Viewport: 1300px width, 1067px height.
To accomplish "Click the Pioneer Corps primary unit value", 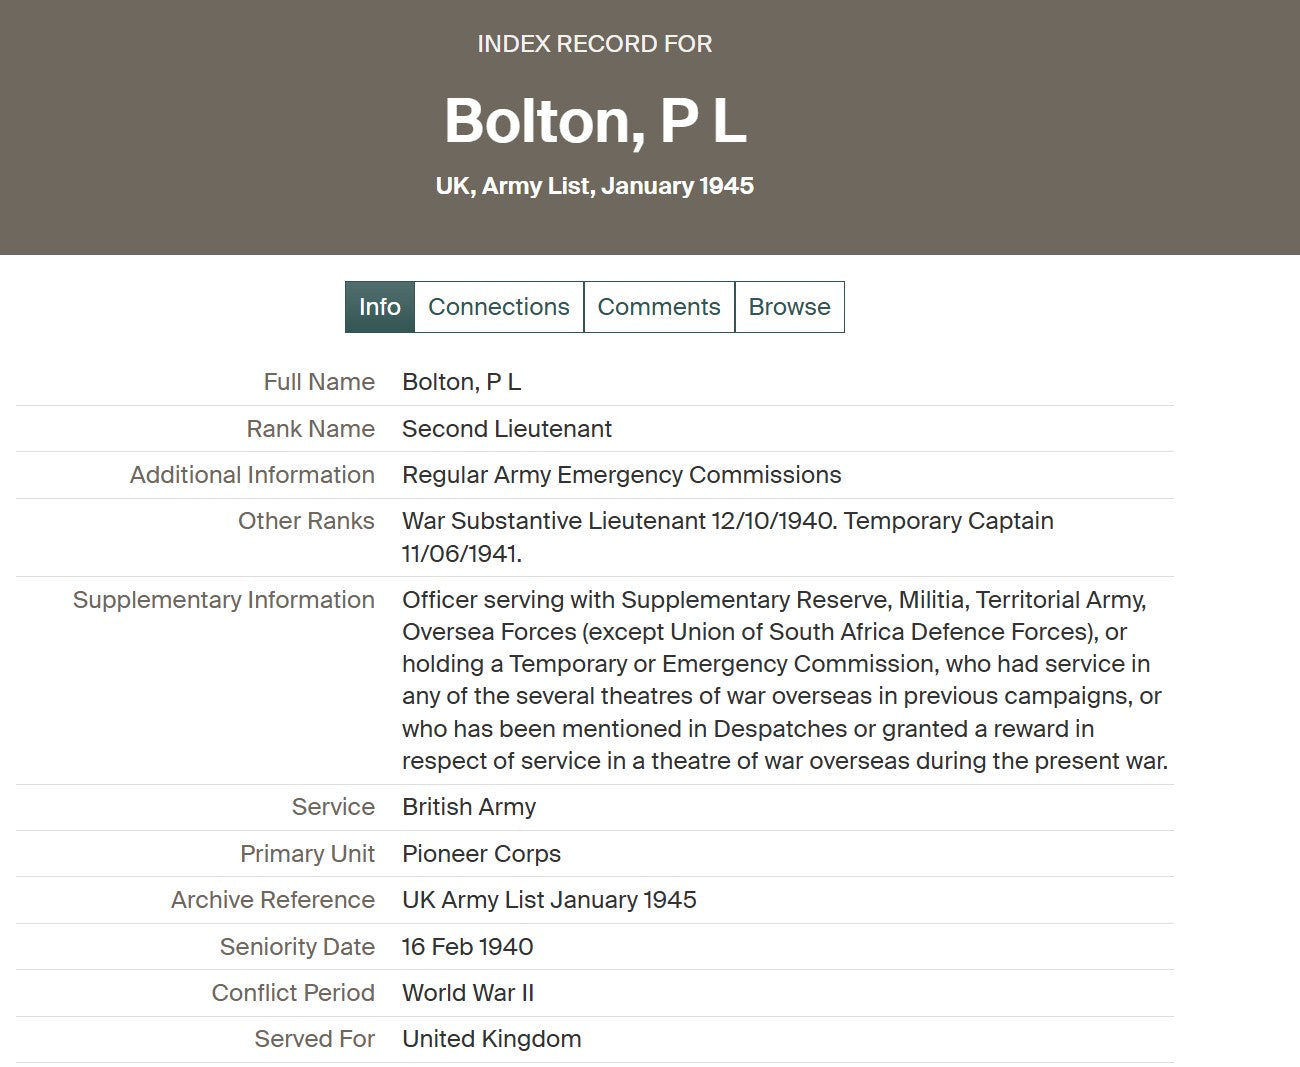I will point(481,854).
